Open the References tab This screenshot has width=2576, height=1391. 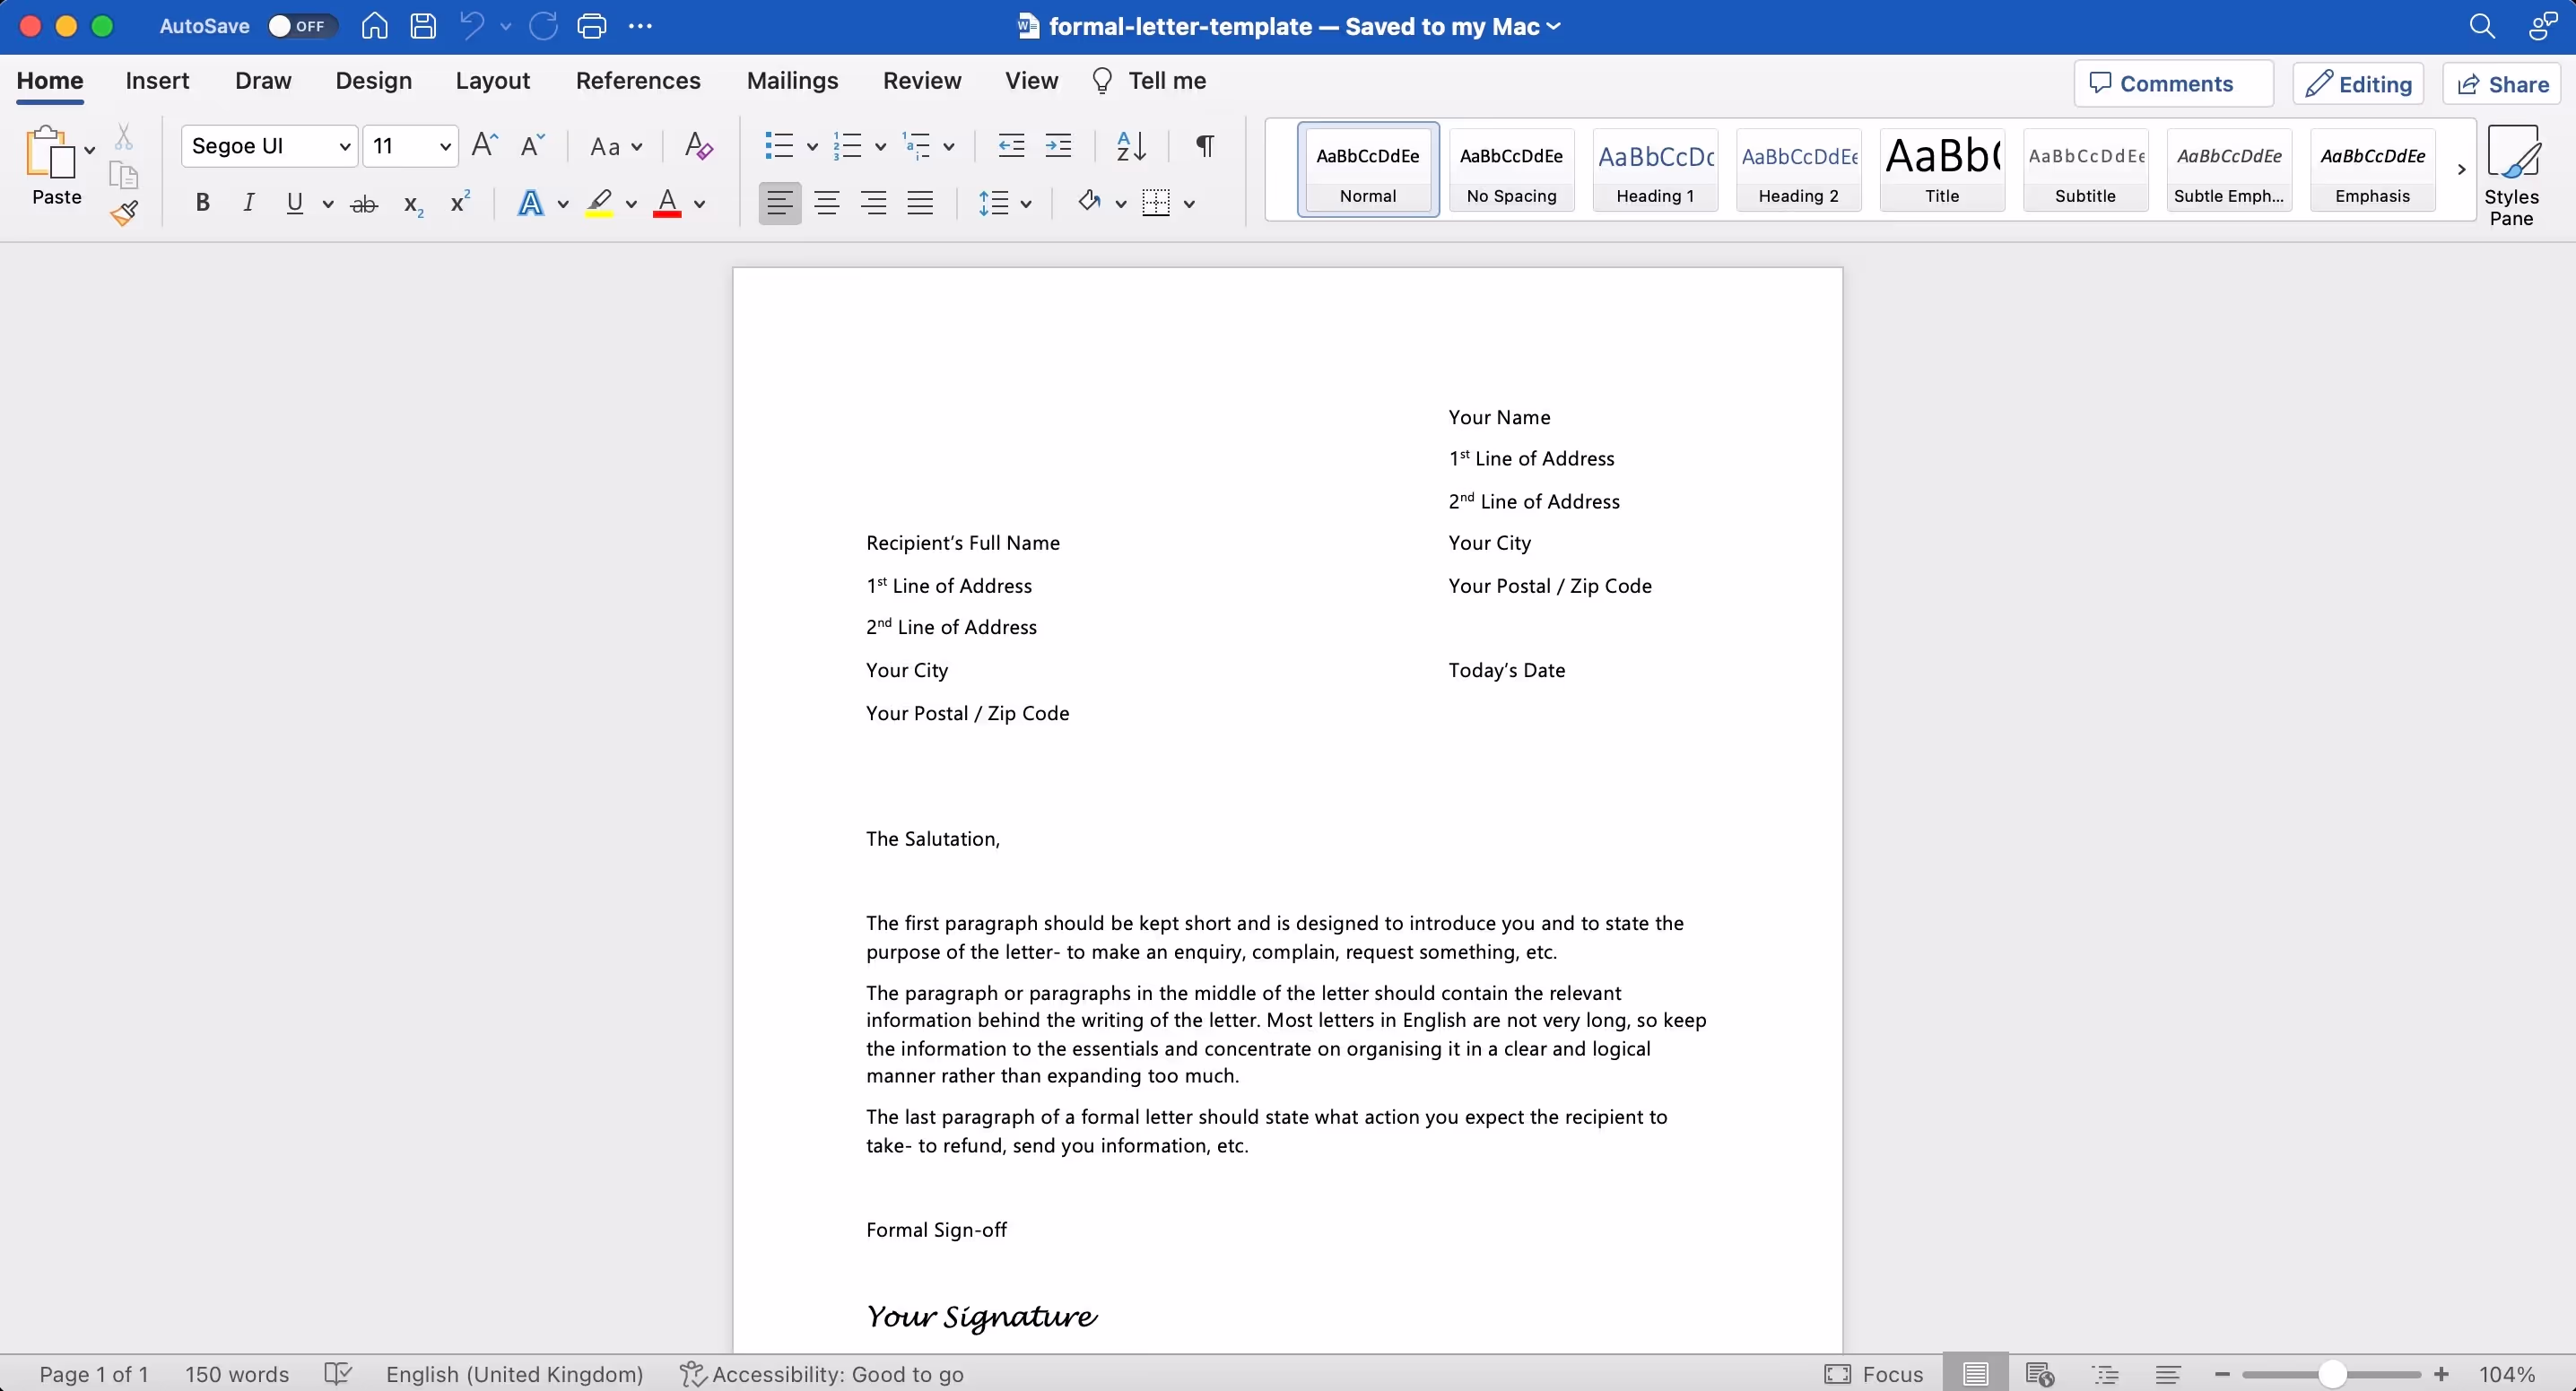(638, 81)
